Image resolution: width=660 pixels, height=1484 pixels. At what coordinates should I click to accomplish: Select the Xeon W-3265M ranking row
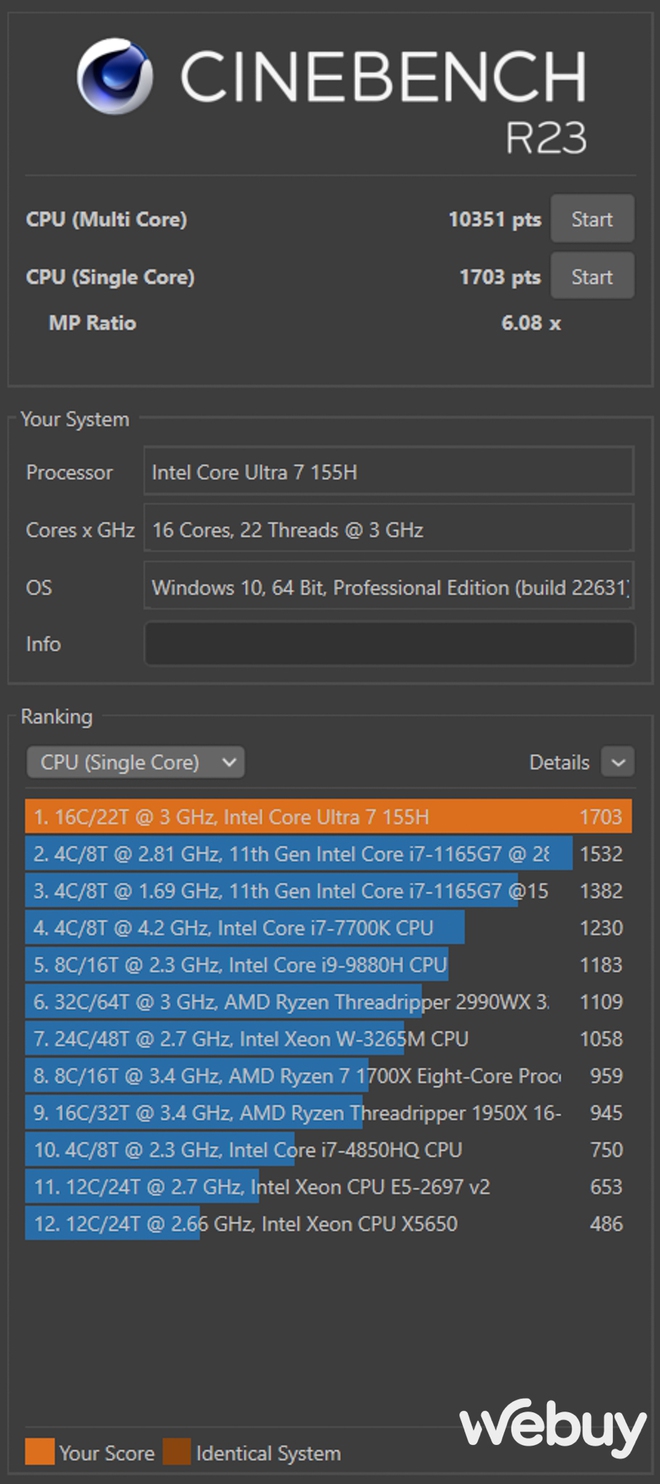[328, 1039]
